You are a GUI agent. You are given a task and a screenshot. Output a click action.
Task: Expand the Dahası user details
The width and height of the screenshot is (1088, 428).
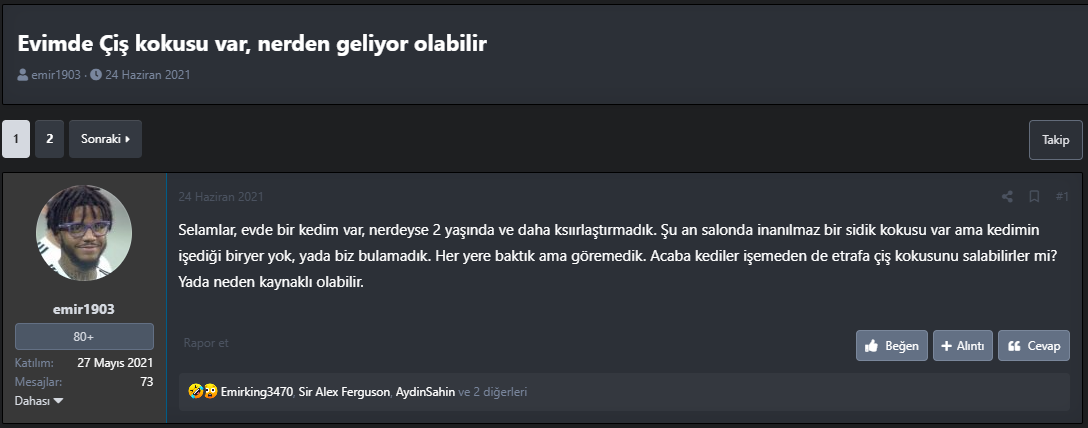[x=39, y=400]
